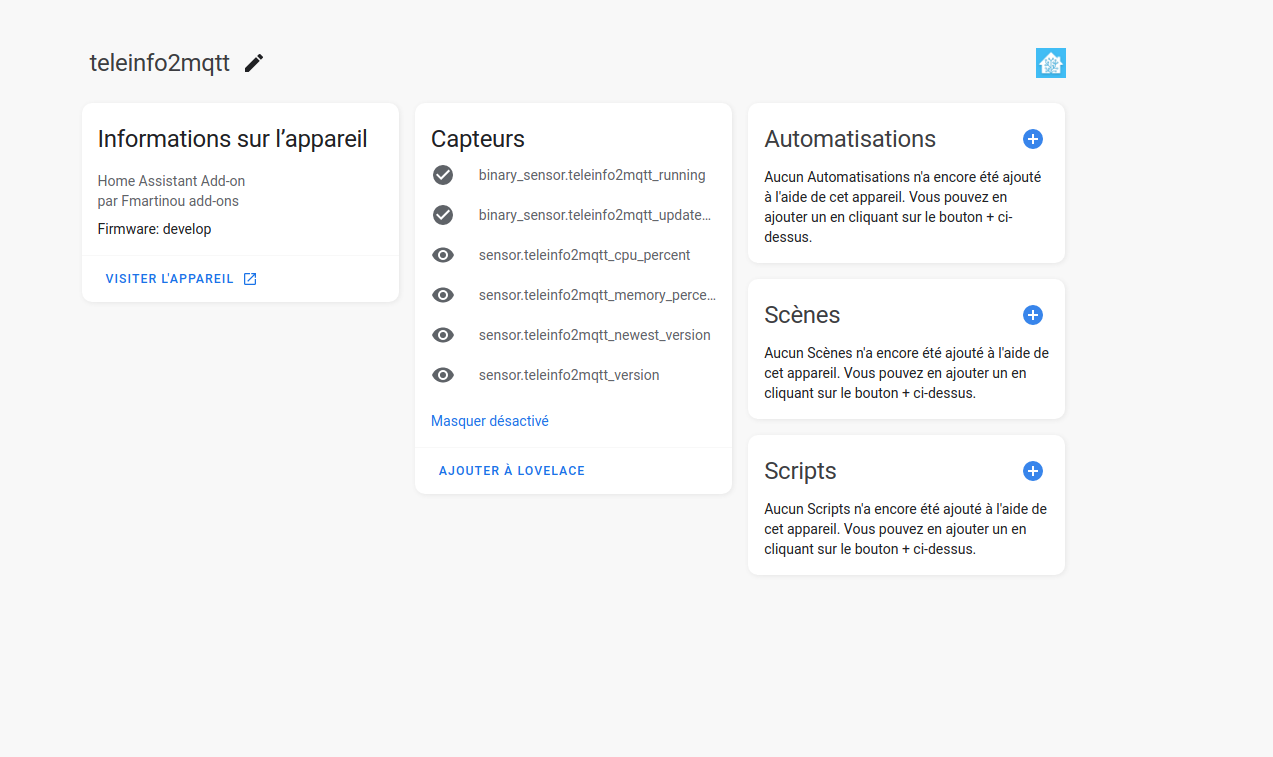Toggle the eye icon for teleinfo2mqtt_newest_version
Image resolution: width=1273 pixels, height=757 pixels.
[443, 335]
